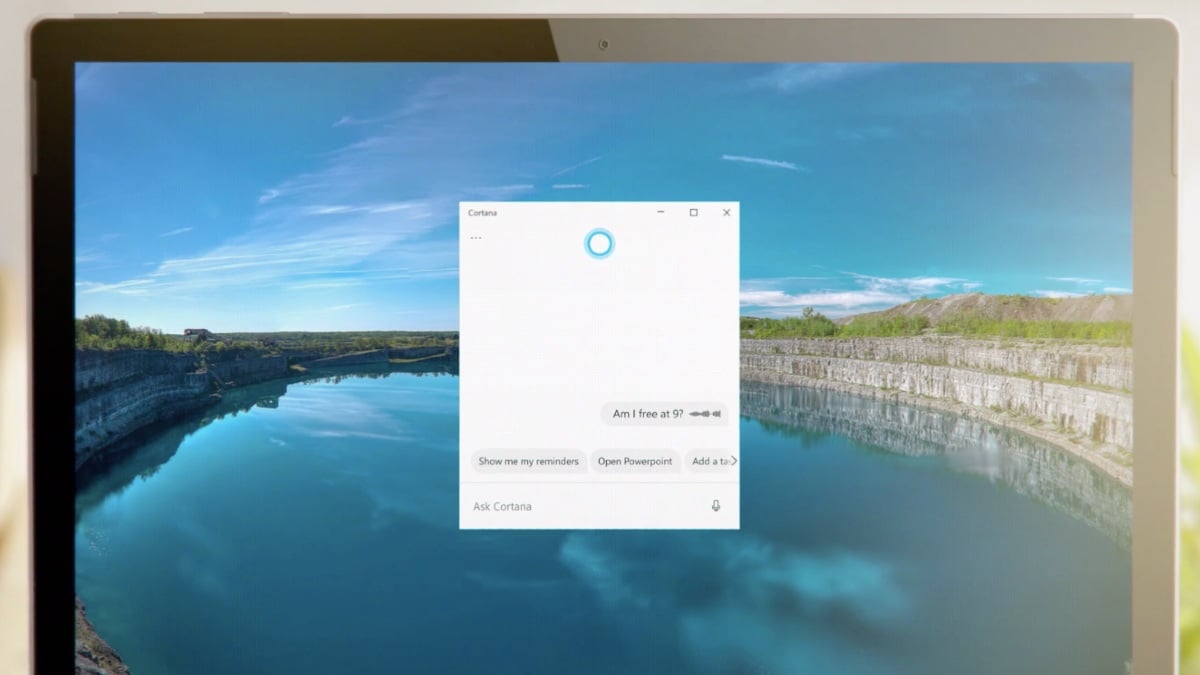Activate the microphone icon for voice input
This screenshot has width=1200, height=675.
tap(716, 506)
